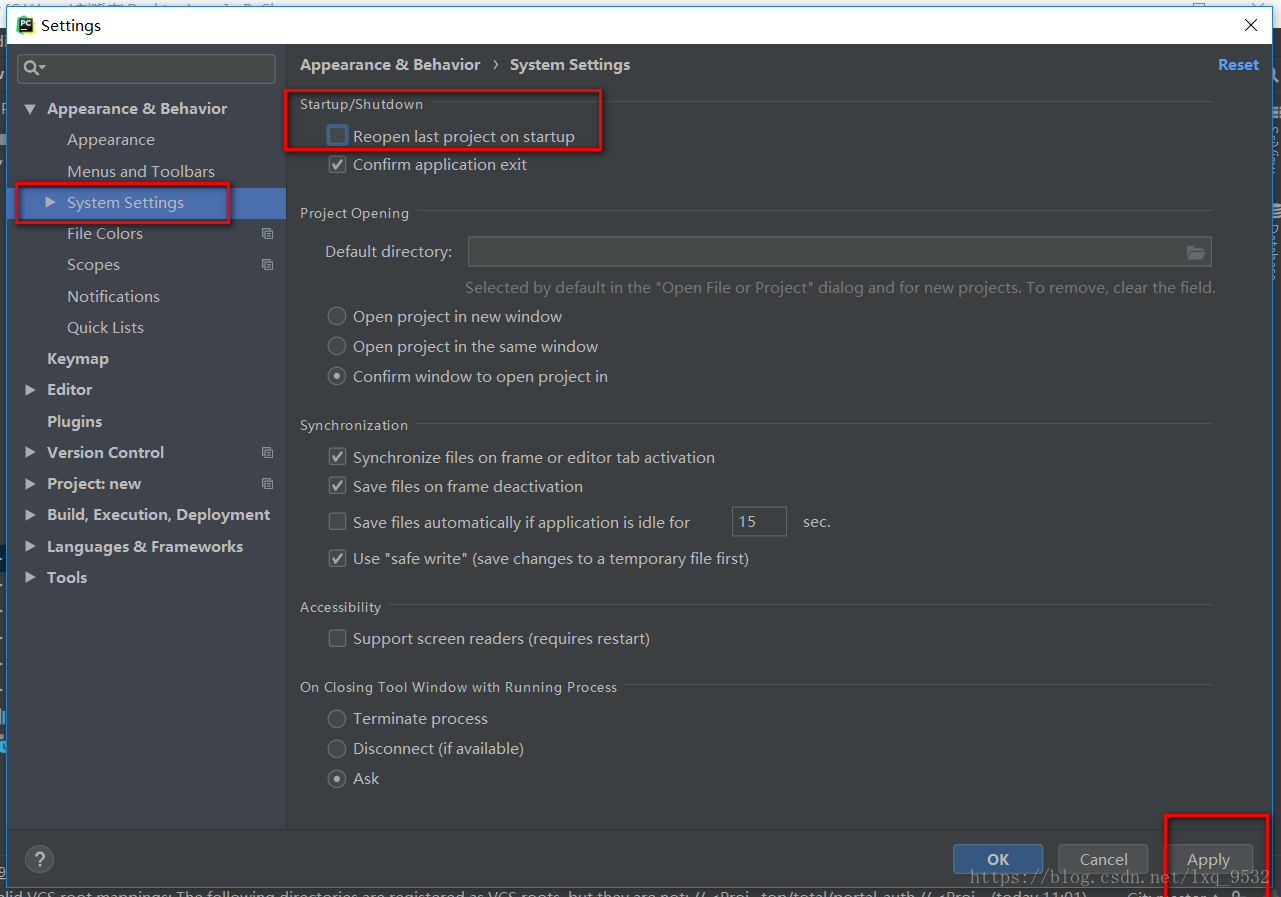Open the Scopes settings page
Screen dimensions: 1281x897
pyautogui.click(x=93, y=264)
